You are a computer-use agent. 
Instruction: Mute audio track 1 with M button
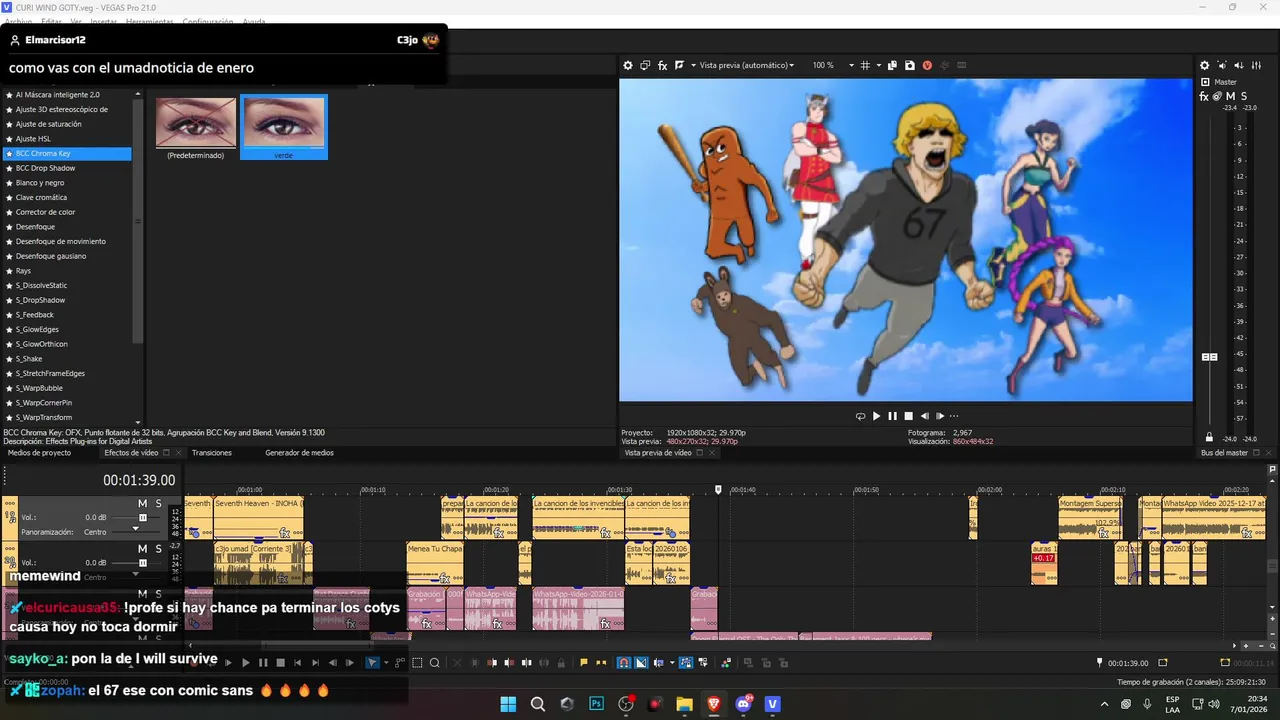coord(142,503)
